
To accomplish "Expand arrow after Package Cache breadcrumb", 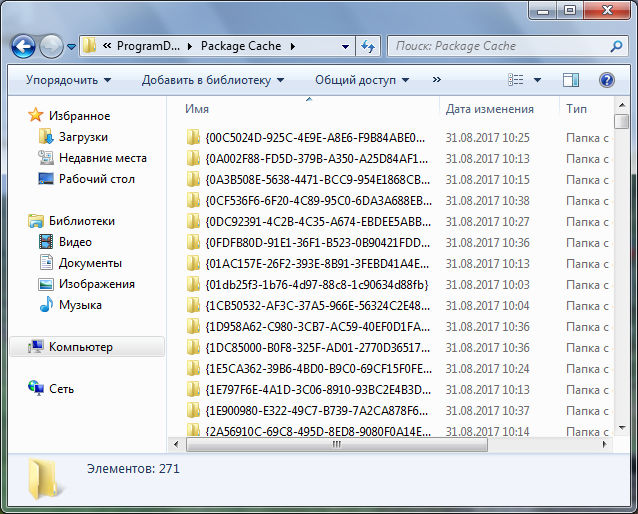I will (293, 46).
